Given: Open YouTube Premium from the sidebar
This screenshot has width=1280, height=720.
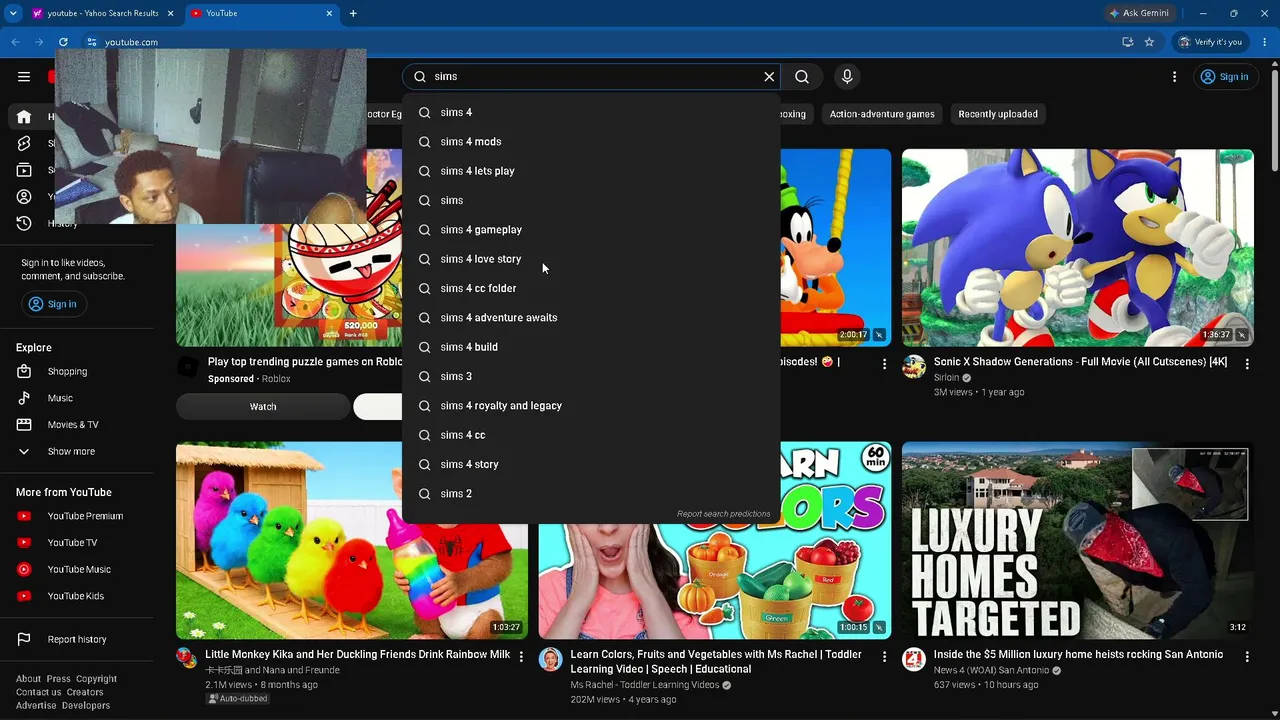Looking at the screenshot, I should click(85, 516).
